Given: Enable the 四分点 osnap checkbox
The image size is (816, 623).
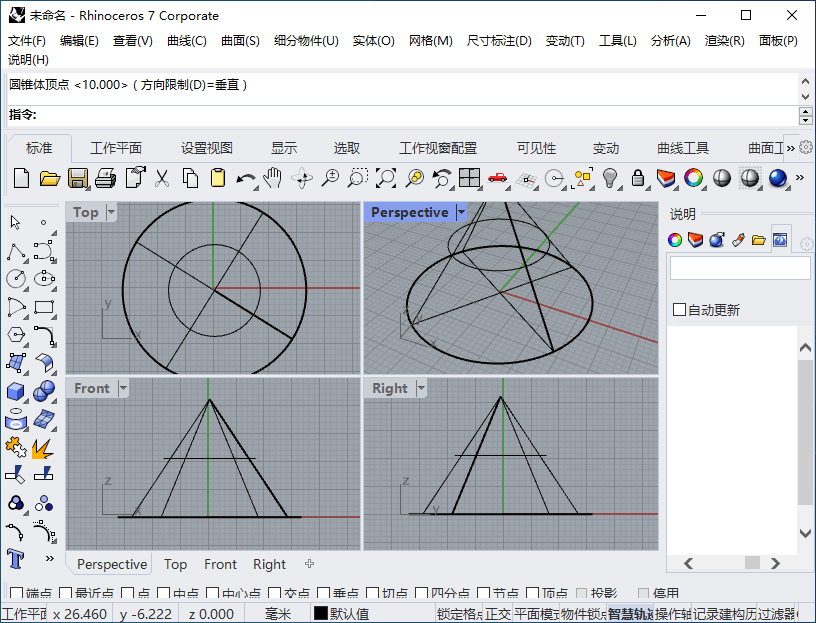Looking at the screenshot, I should pyautogui.click(x=422, y=594).
